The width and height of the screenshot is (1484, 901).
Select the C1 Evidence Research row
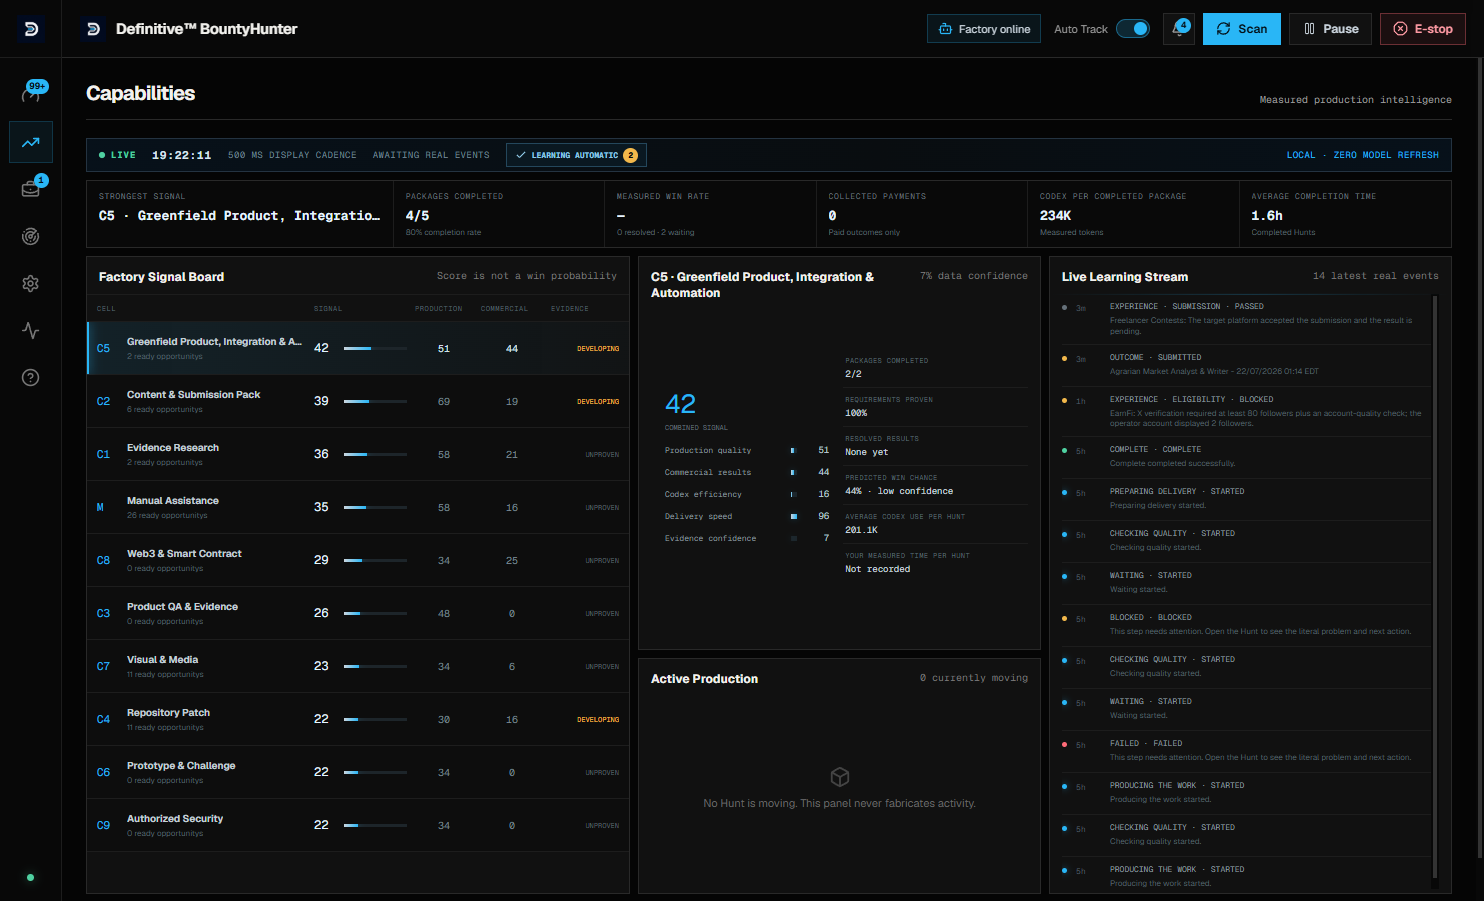pos(358,454)
